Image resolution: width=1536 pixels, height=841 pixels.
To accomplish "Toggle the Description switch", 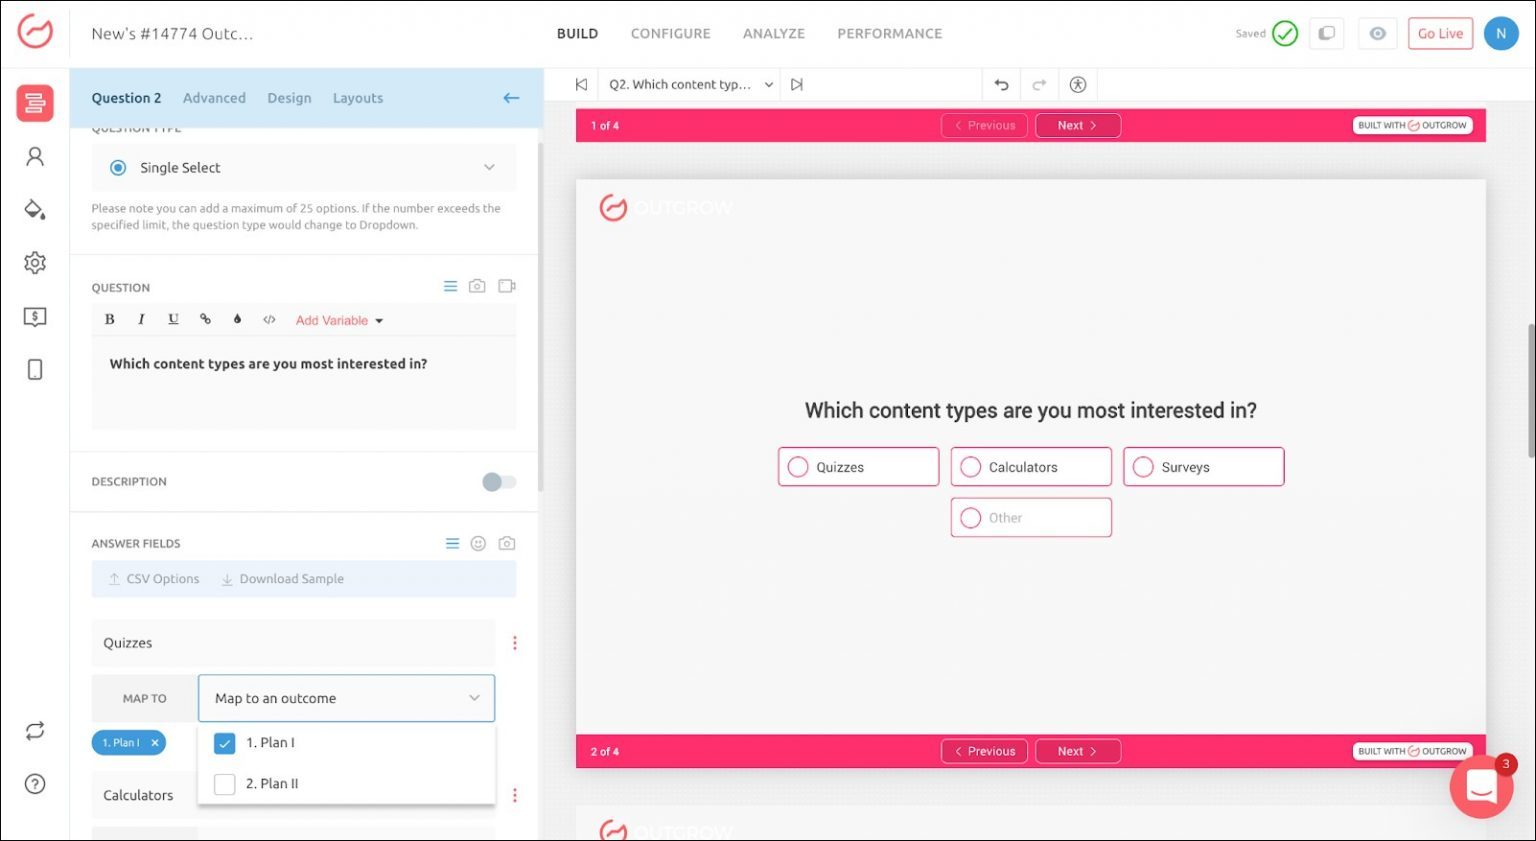I will [x=498, y=482].
